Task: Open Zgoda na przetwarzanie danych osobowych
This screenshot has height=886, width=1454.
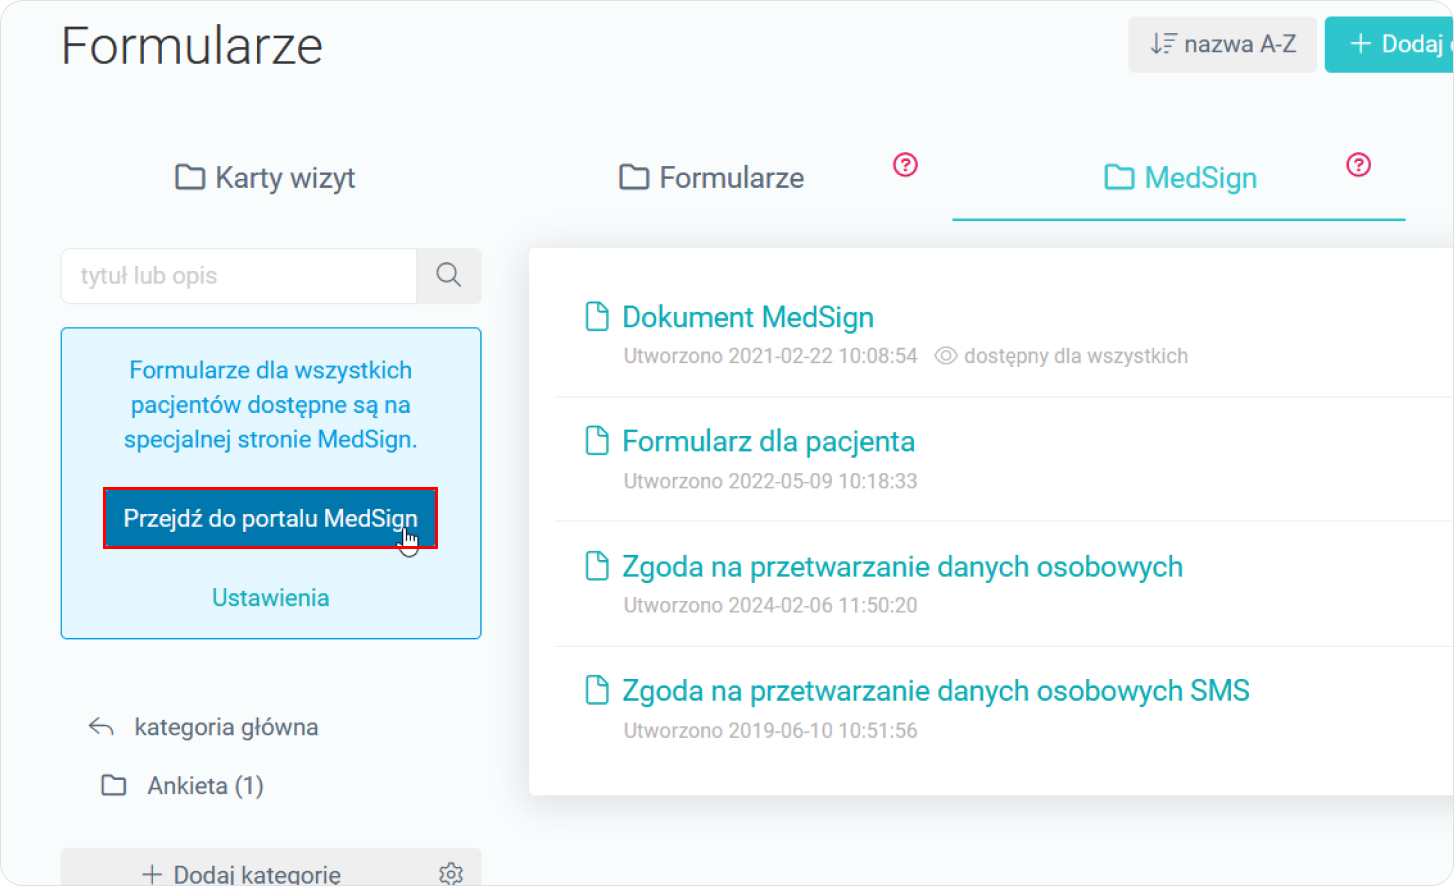Action: tap(902, 567)
